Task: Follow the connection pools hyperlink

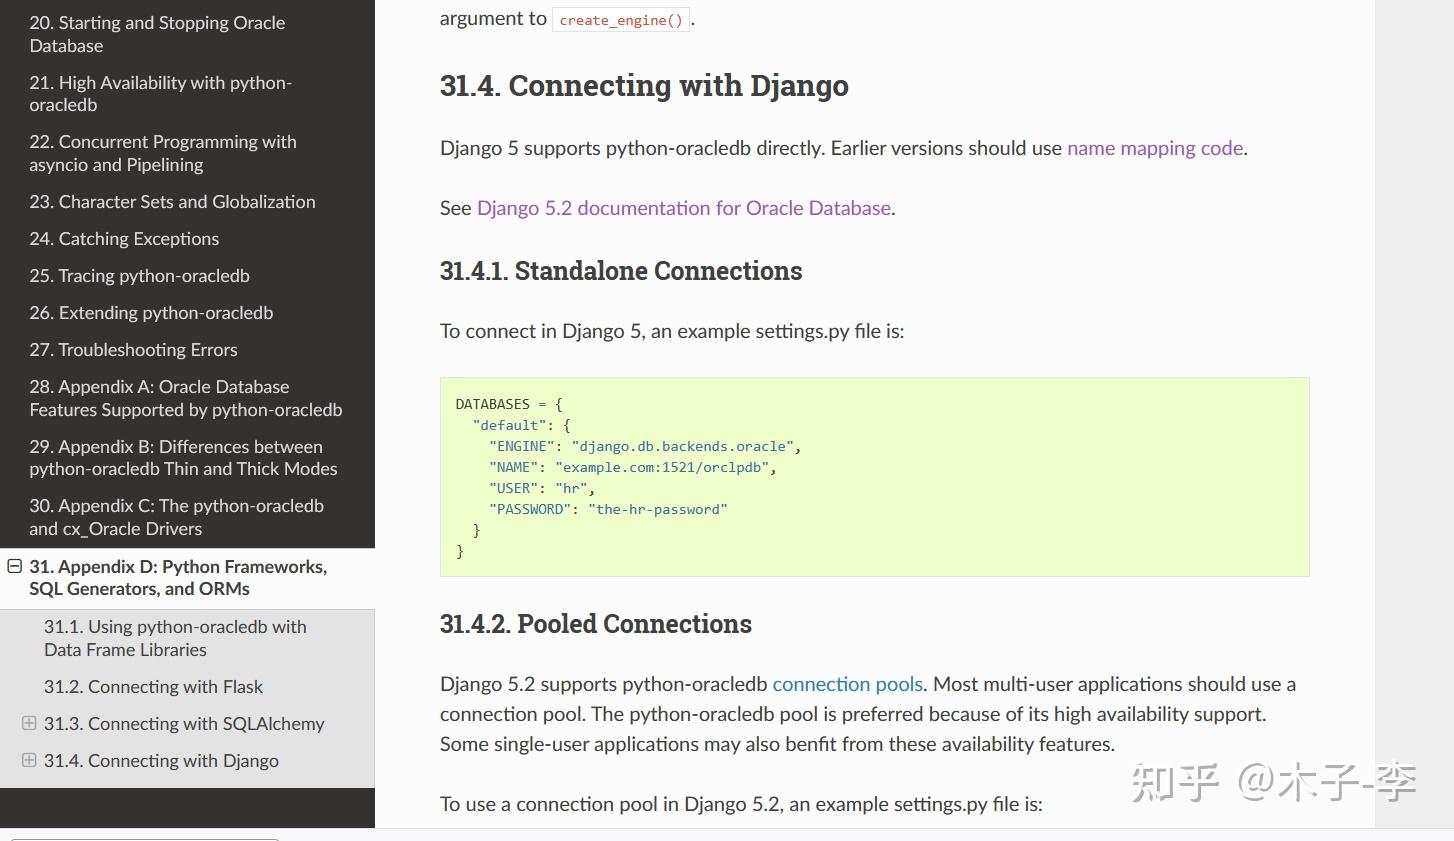Action: (847, 684)
